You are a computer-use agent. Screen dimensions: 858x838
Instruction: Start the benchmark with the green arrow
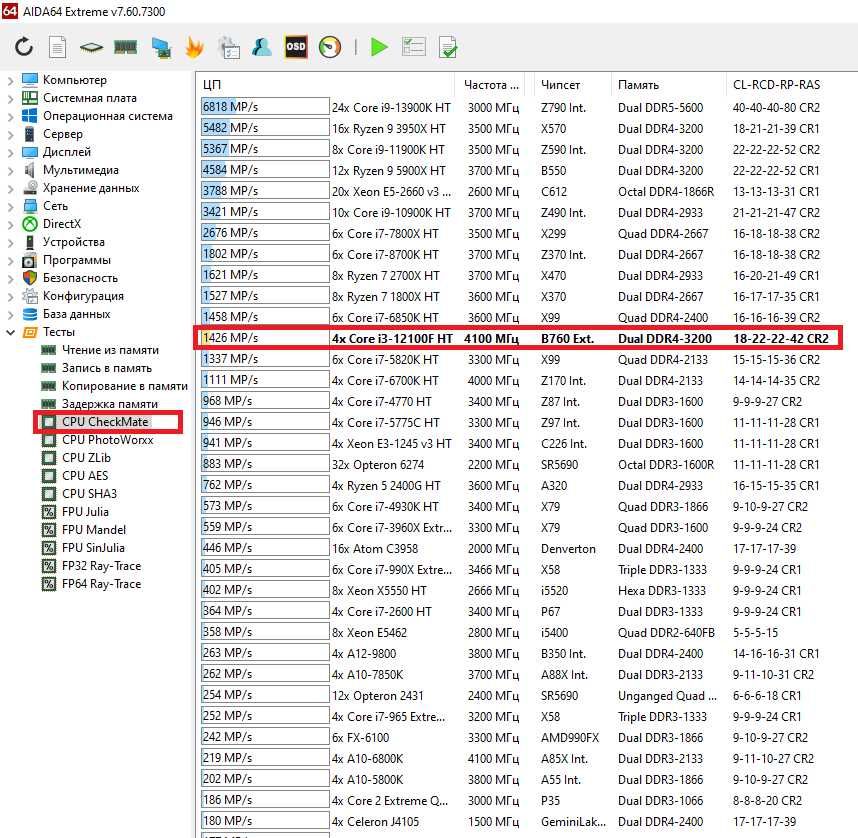click(379, 47)
